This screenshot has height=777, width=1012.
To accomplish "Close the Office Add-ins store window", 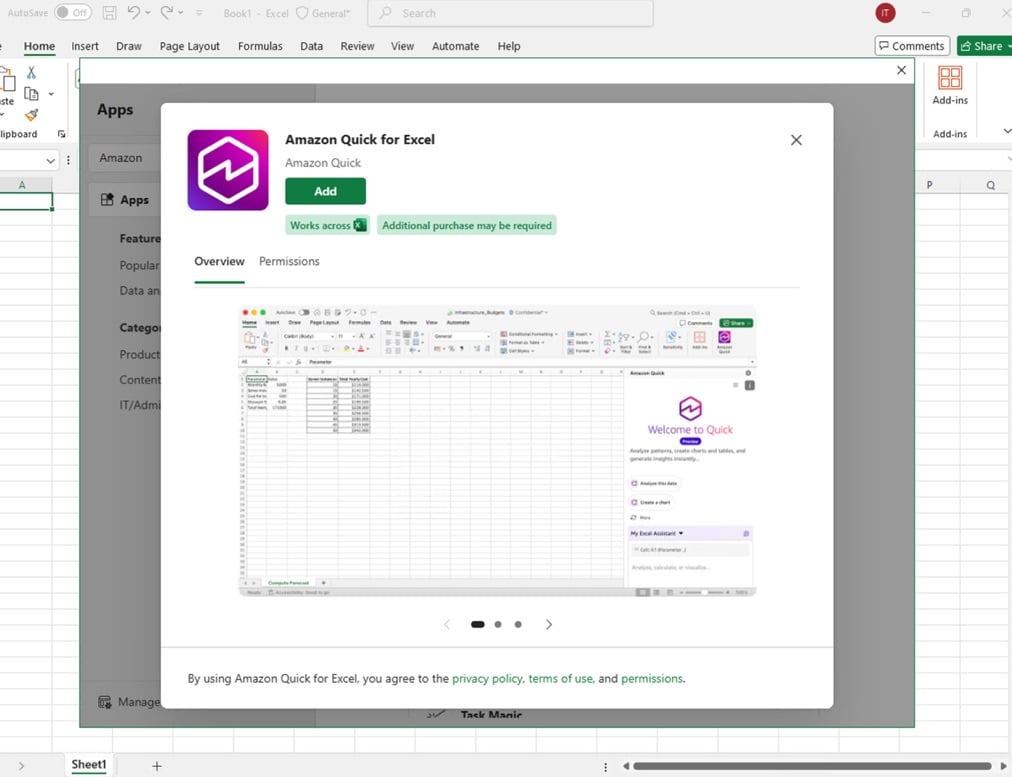I will (x=902, y=70).
